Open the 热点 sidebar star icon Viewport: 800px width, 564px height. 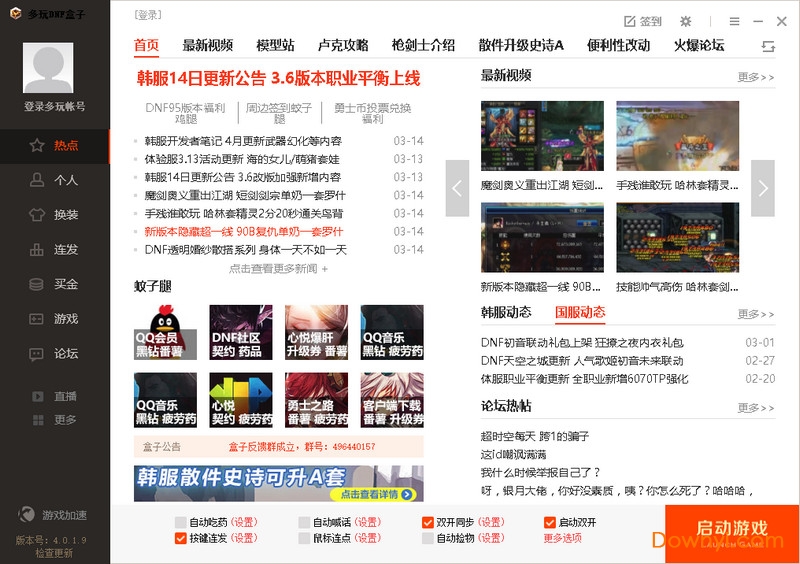point(37,145)
